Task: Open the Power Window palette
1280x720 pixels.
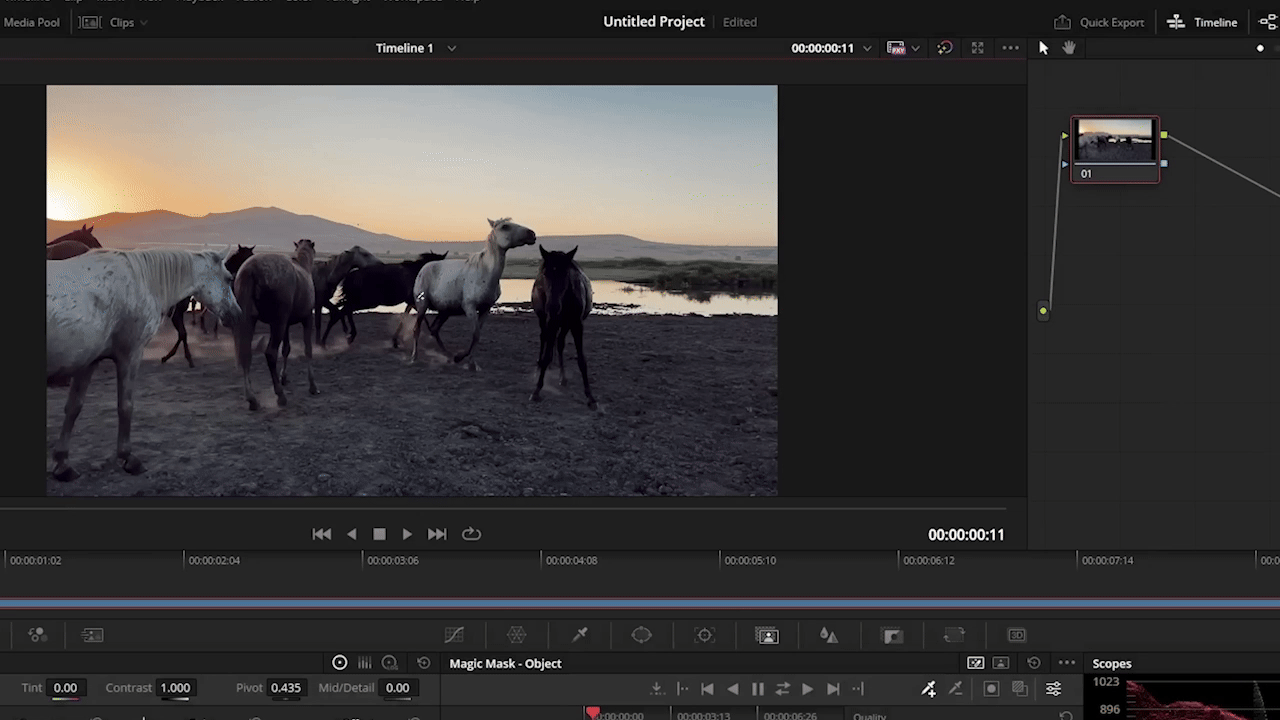Action: [x=642, y=635]
